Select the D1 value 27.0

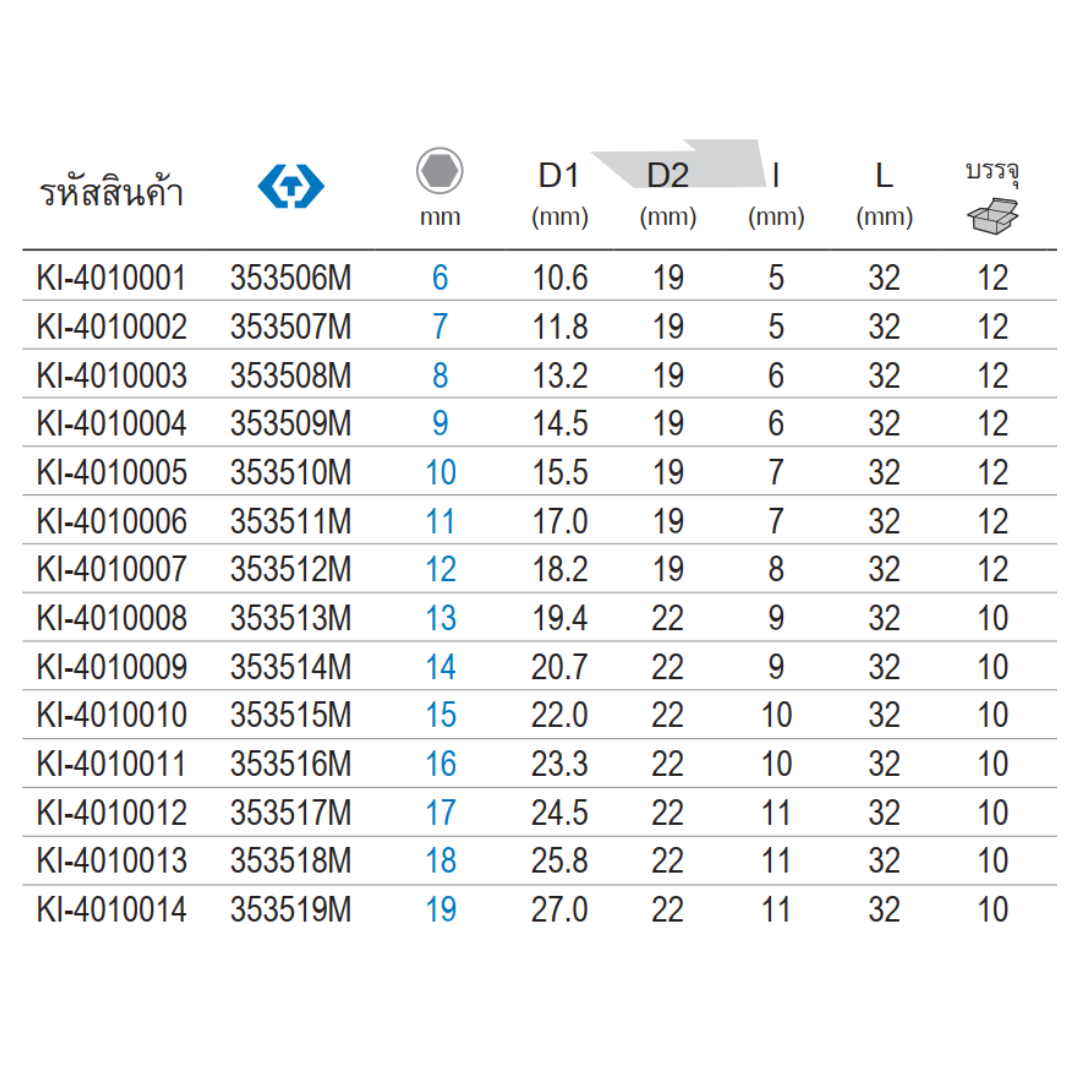point(559,911)
